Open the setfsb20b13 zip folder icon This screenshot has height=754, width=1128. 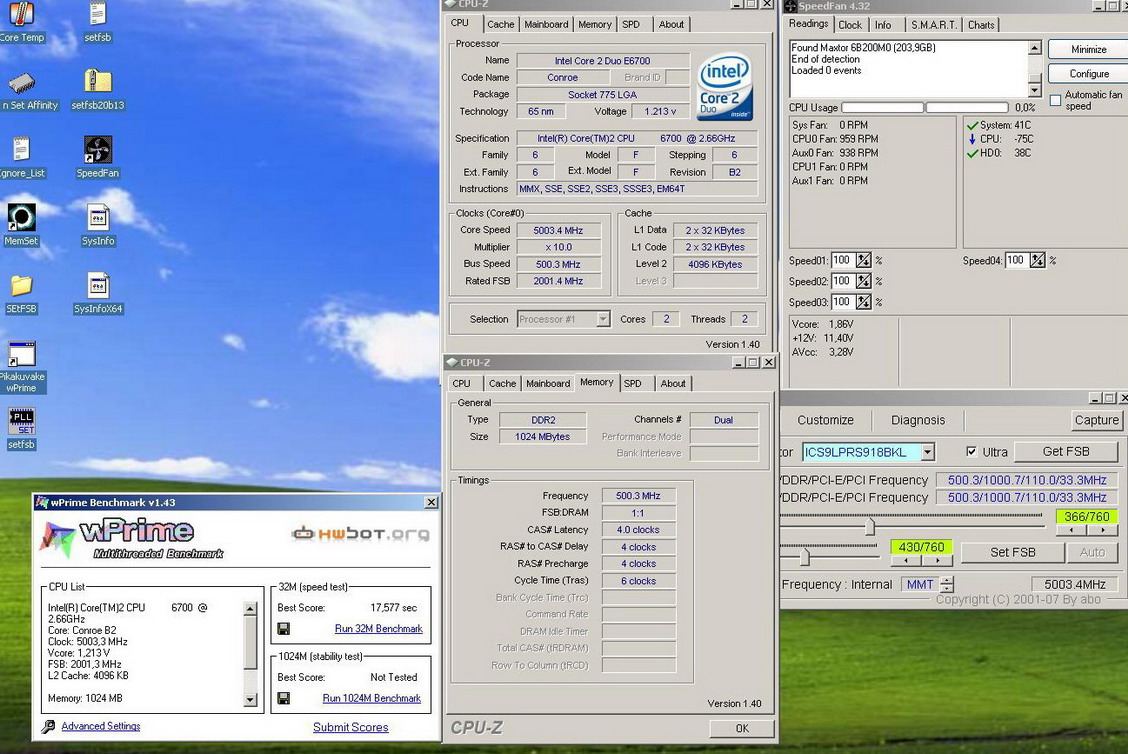98,81
